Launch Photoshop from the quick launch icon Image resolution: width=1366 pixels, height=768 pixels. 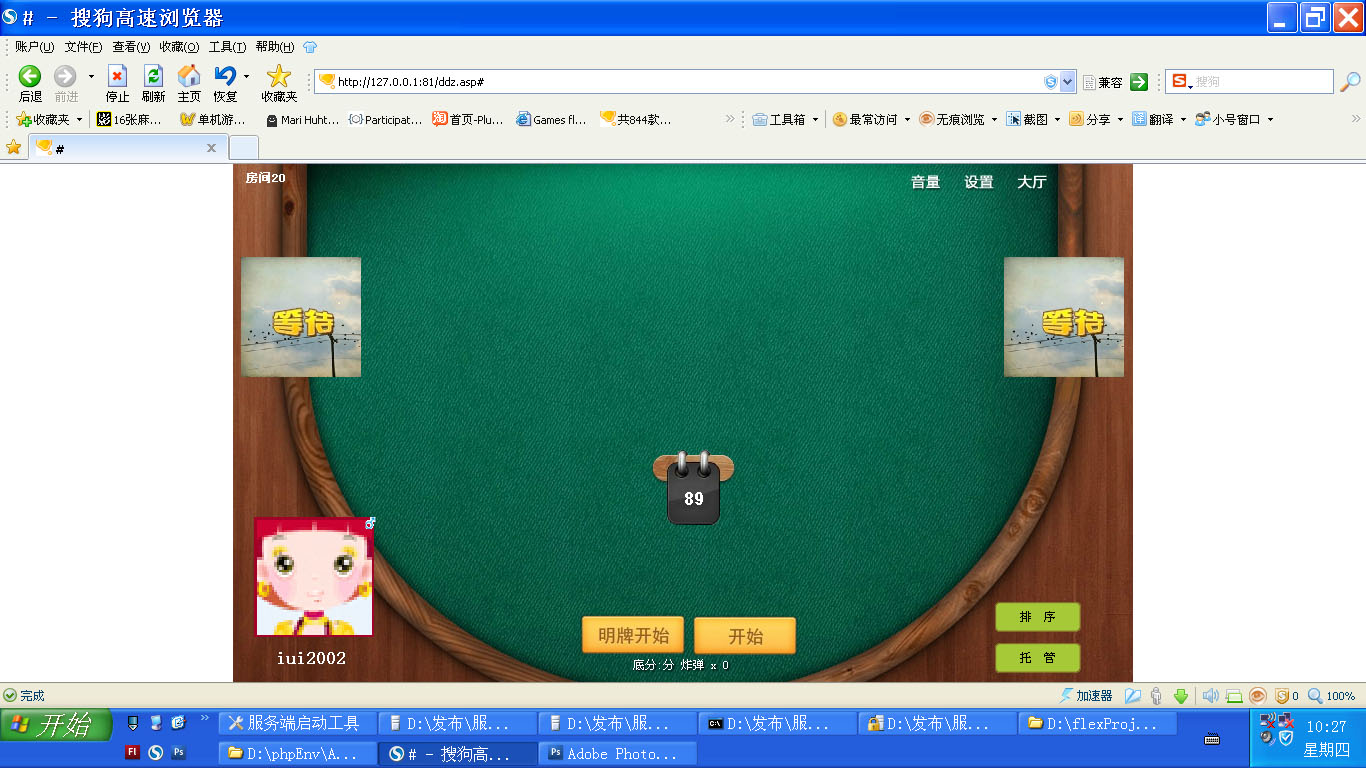(179, 753)
